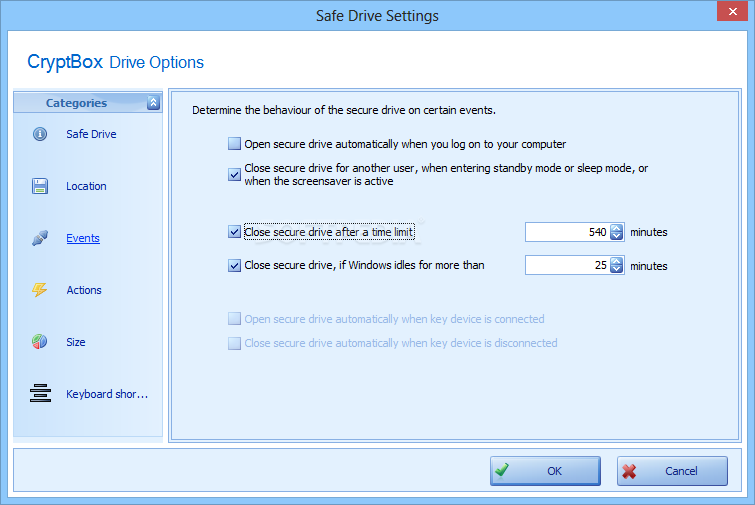Increase time limit minutes with up arrow
755x505 pixels.
click(x=616, y=228)
